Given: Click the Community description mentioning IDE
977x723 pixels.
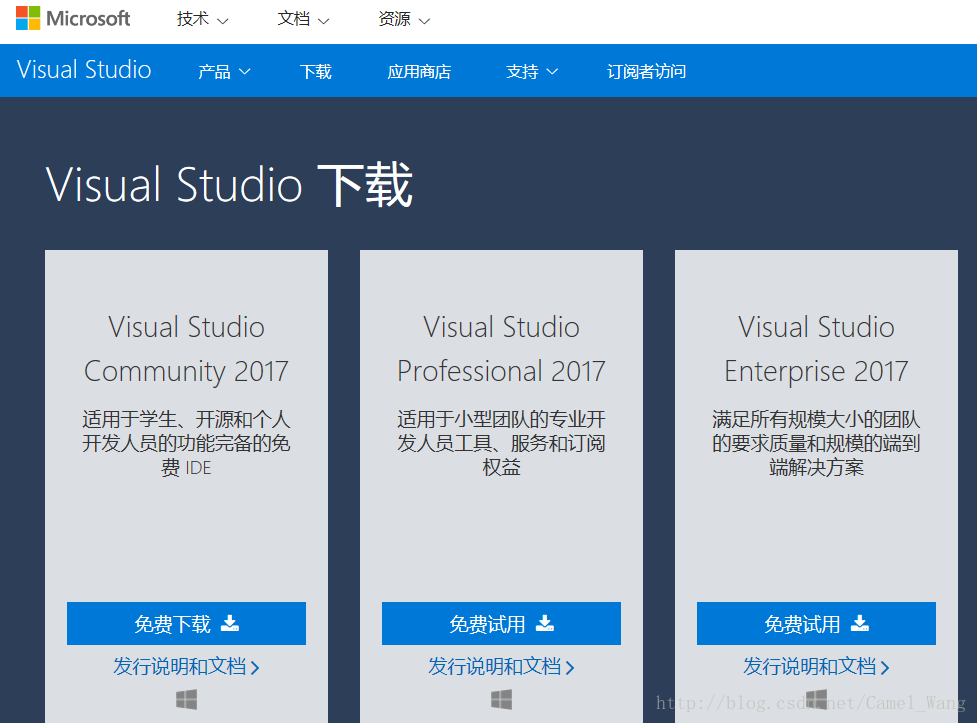Looking at the screenshot, I should point(186,443).
